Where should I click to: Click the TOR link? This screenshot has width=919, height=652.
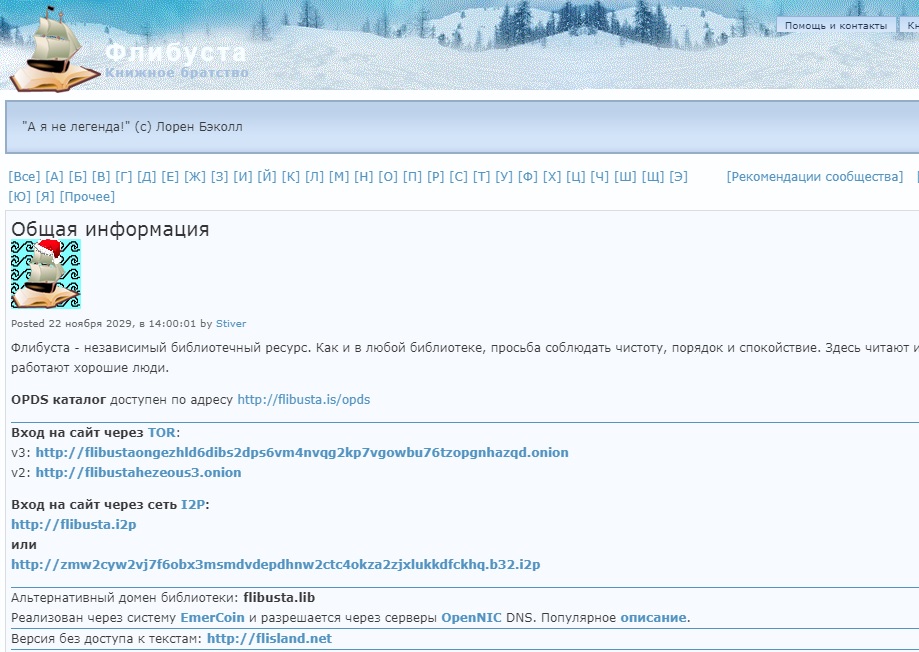click(x=162, y=433)
